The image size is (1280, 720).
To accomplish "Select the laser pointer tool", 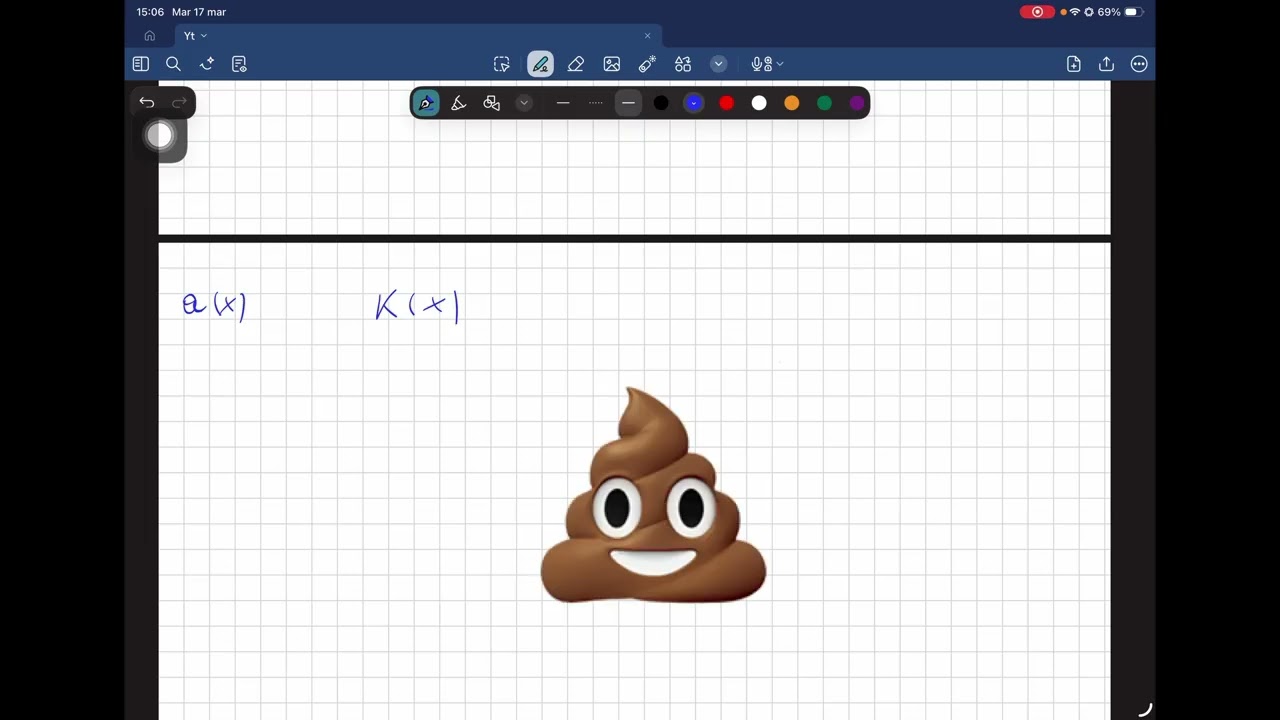I will coord(647,64).
